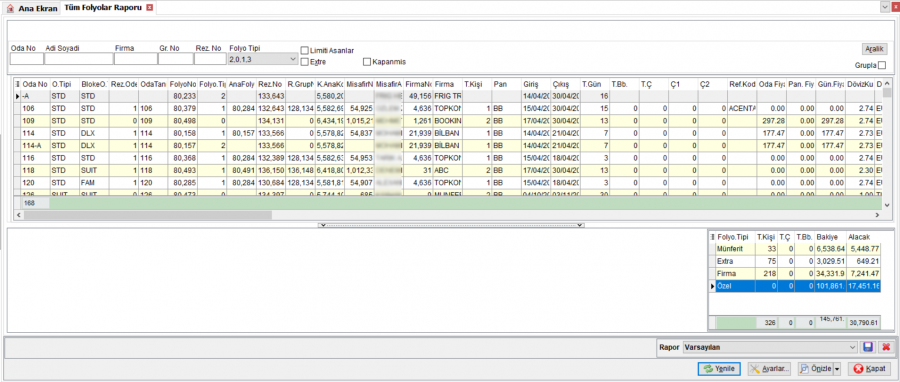Click the Çıkış column header
The width and height of the screenshot is (900, 382).
tap(565, 84)
